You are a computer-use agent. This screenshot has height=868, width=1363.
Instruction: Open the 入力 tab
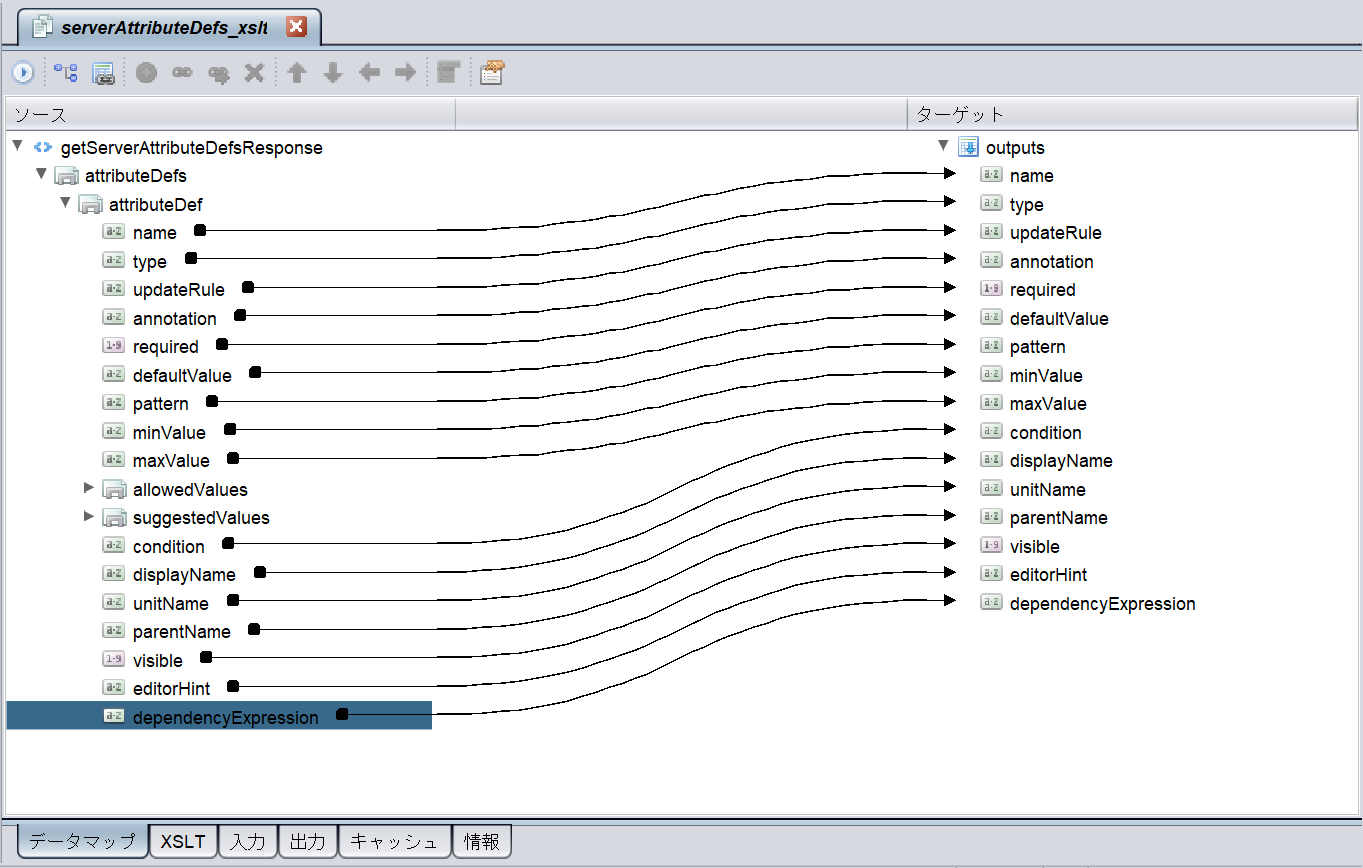pyautogui.click(x=247, y=841)
